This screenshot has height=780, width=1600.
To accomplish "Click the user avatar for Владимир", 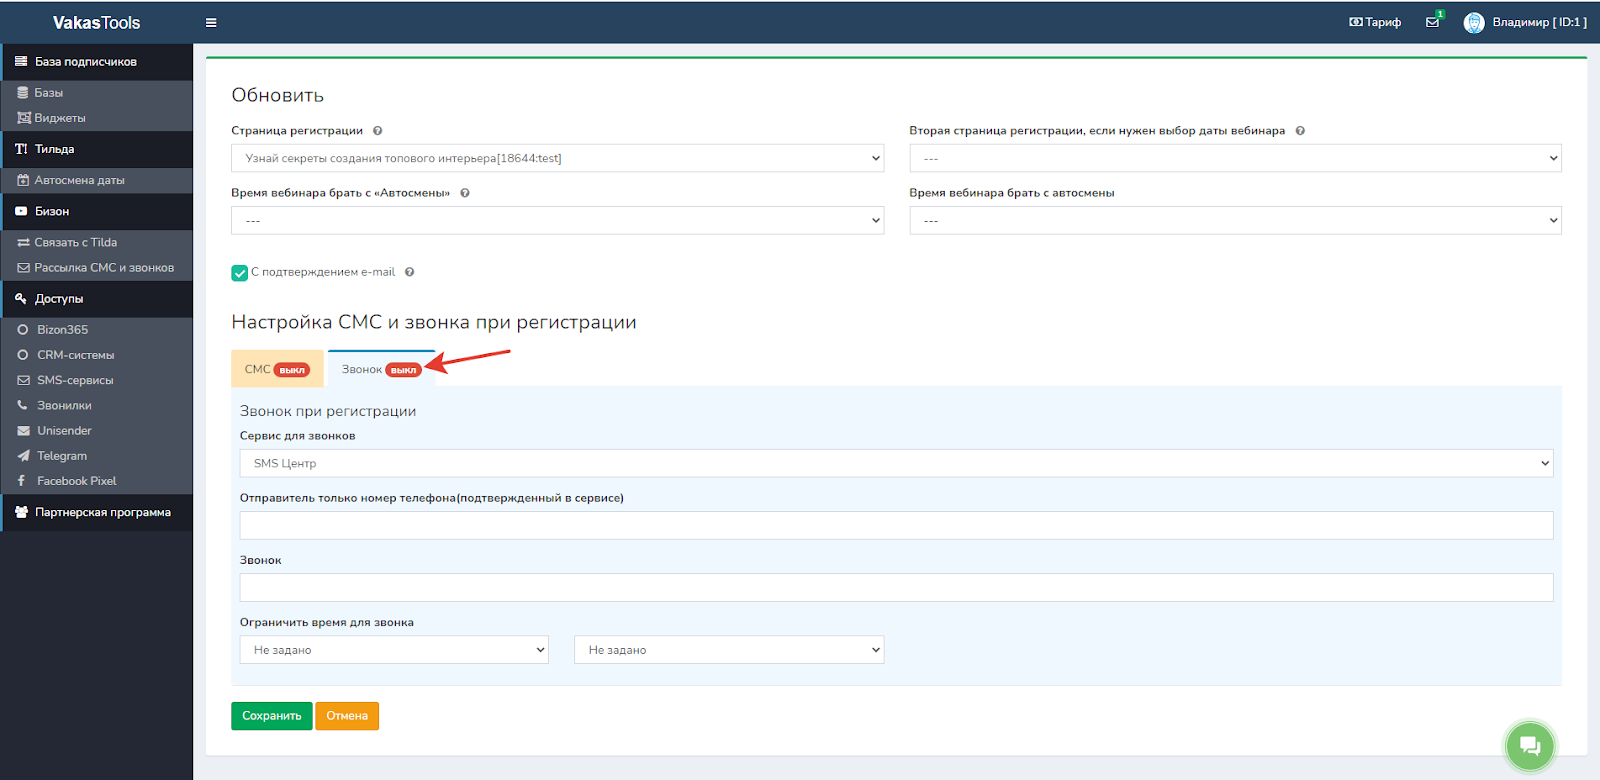I will pyautogui.click(x=1473, y=23).
